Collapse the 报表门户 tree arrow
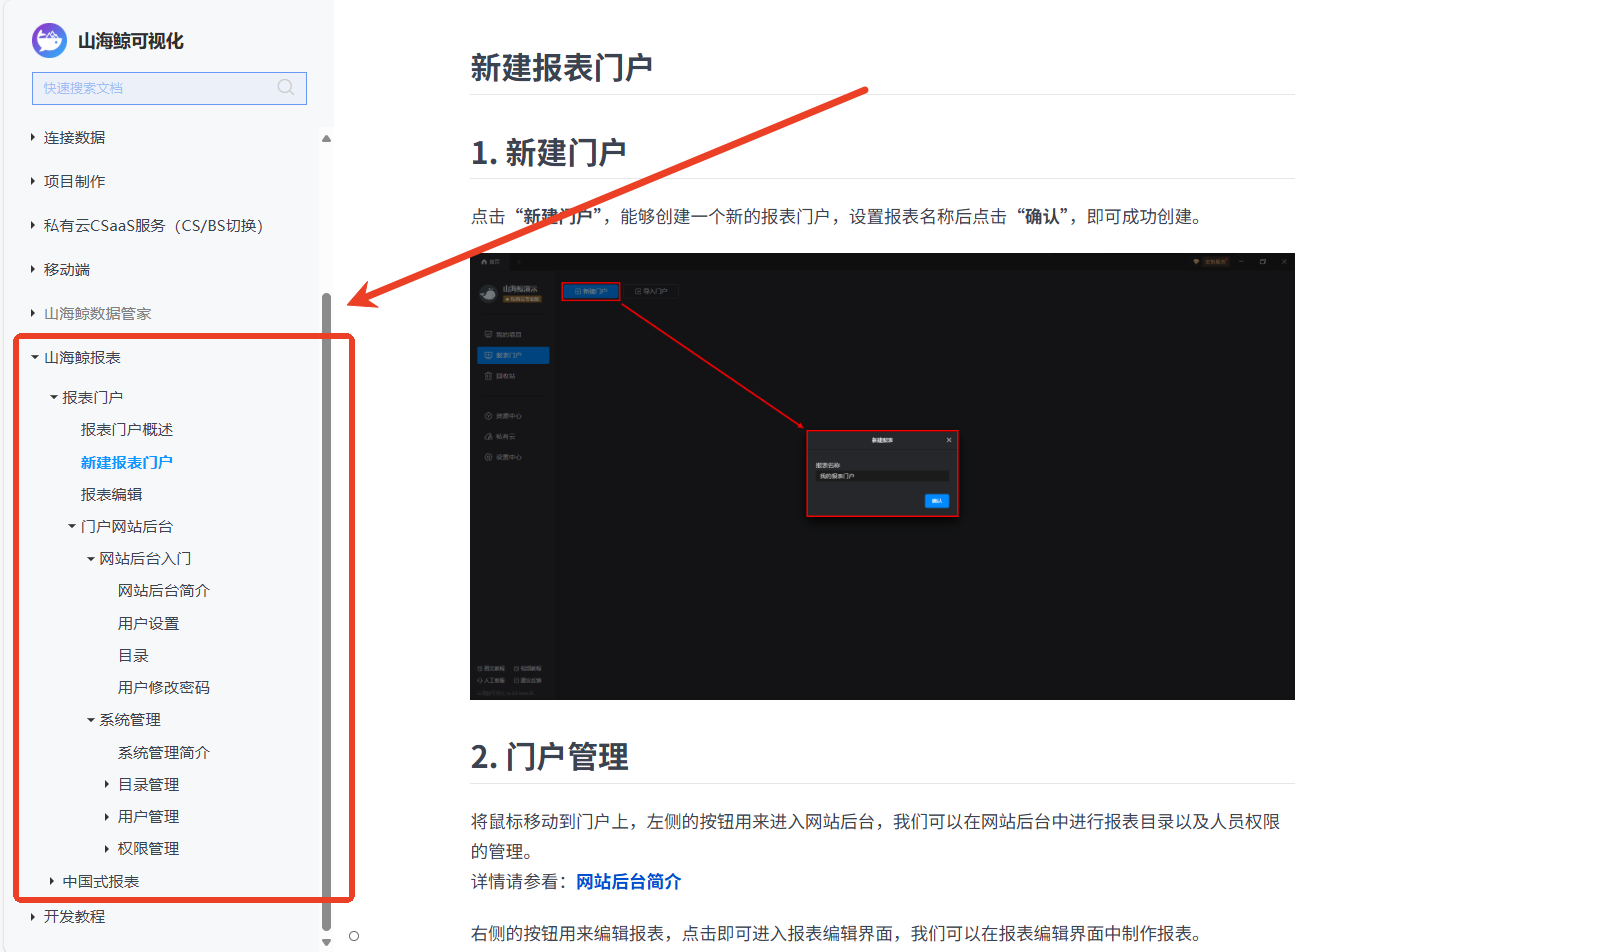 [53, 397]
